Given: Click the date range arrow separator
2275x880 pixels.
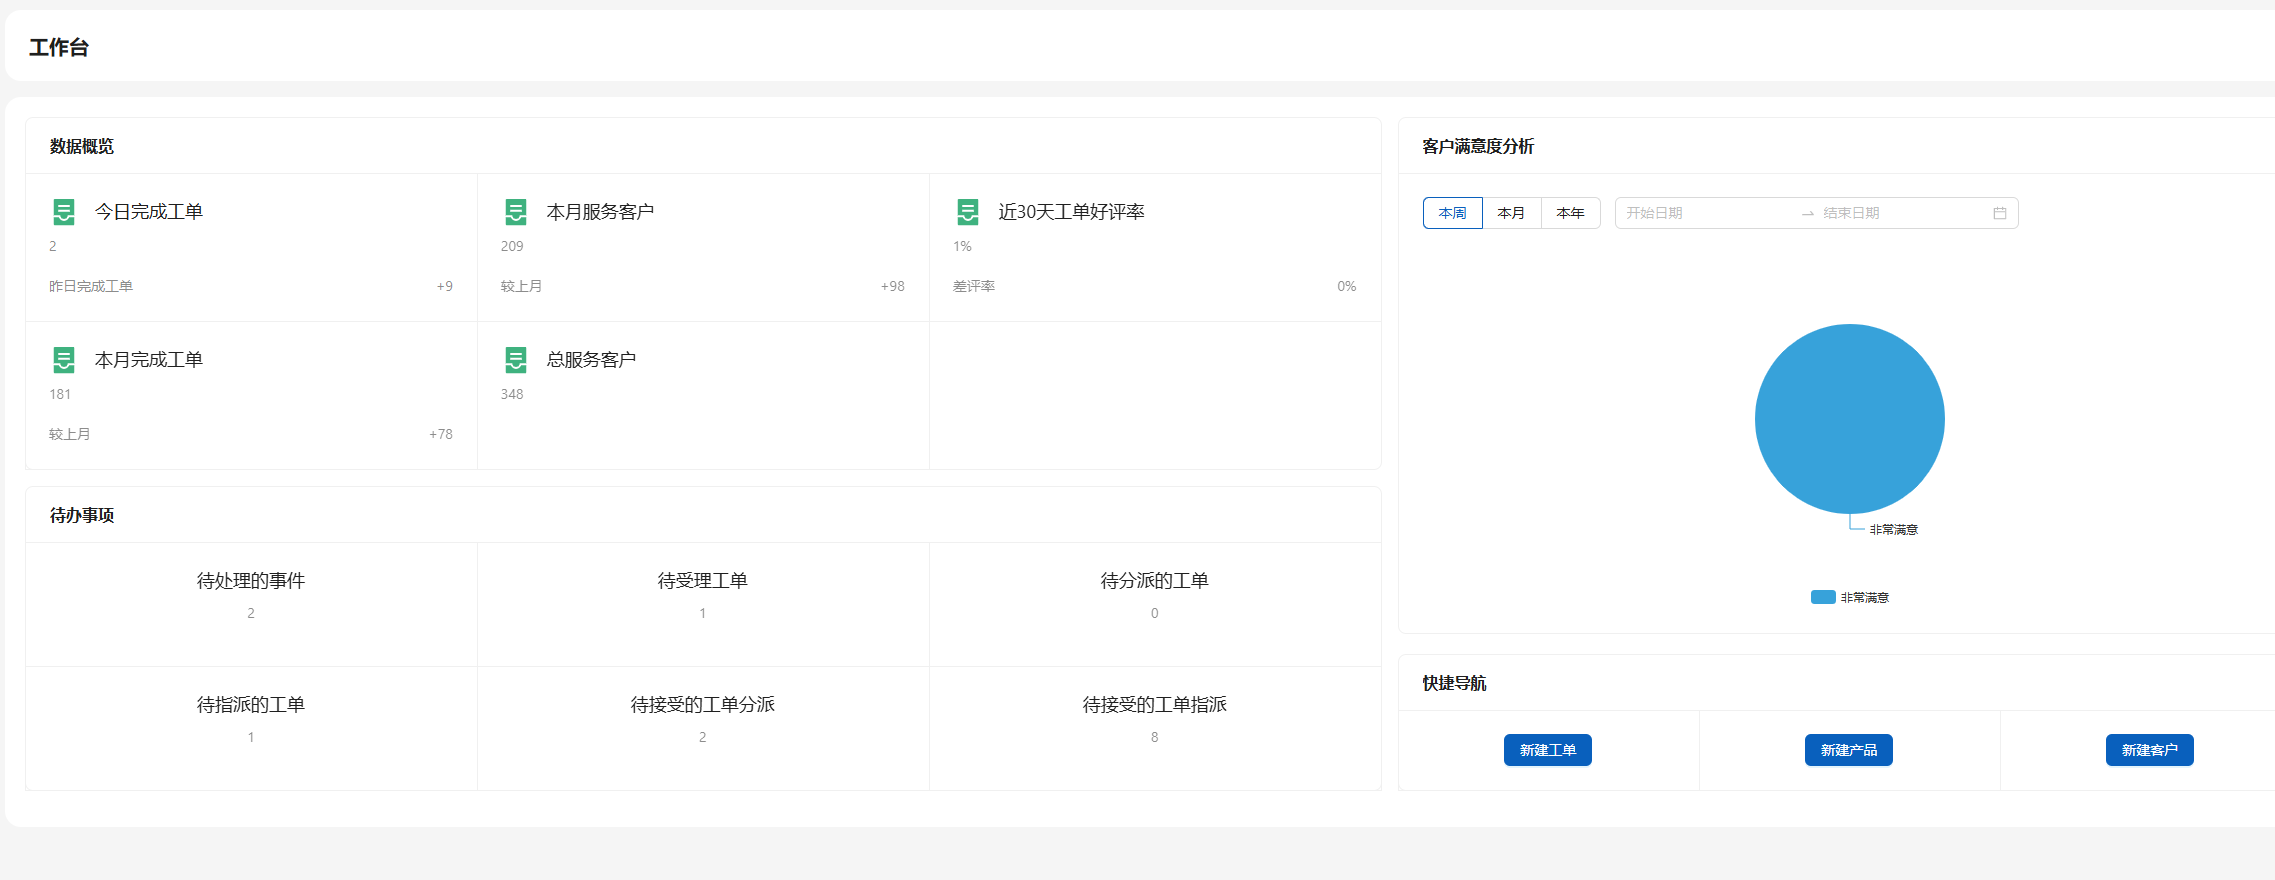Looking at the screenshot, I should pyautogui.click(x=1808, y=213).
